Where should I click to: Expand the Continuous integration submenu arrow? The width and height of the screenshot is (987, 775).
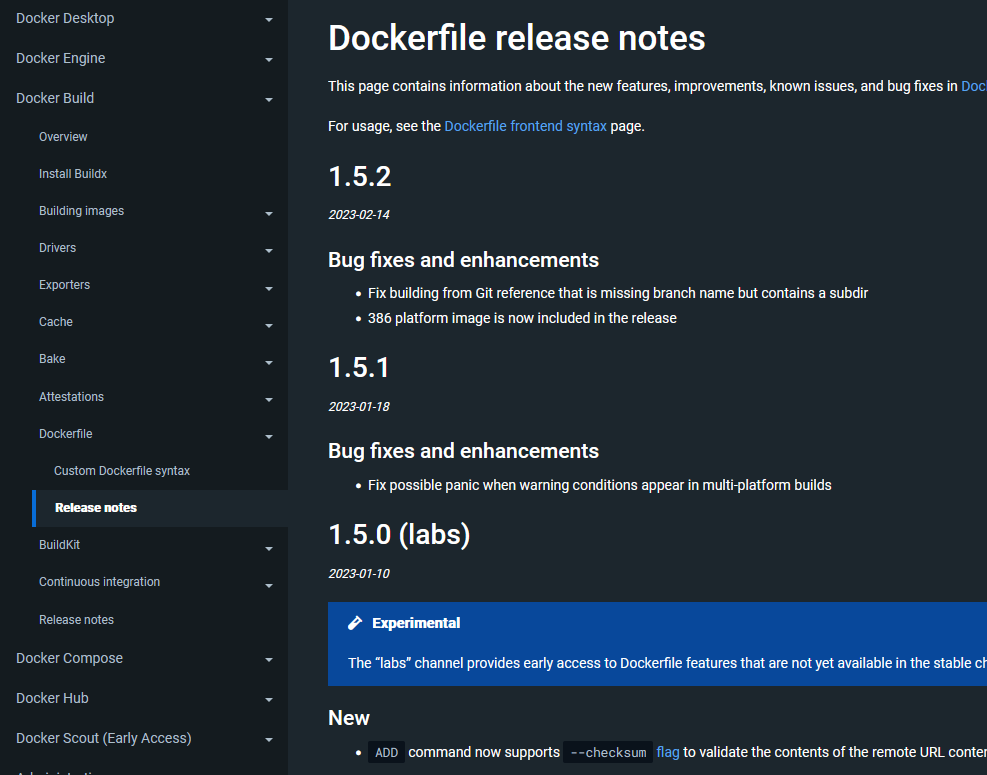pos(269,585)
